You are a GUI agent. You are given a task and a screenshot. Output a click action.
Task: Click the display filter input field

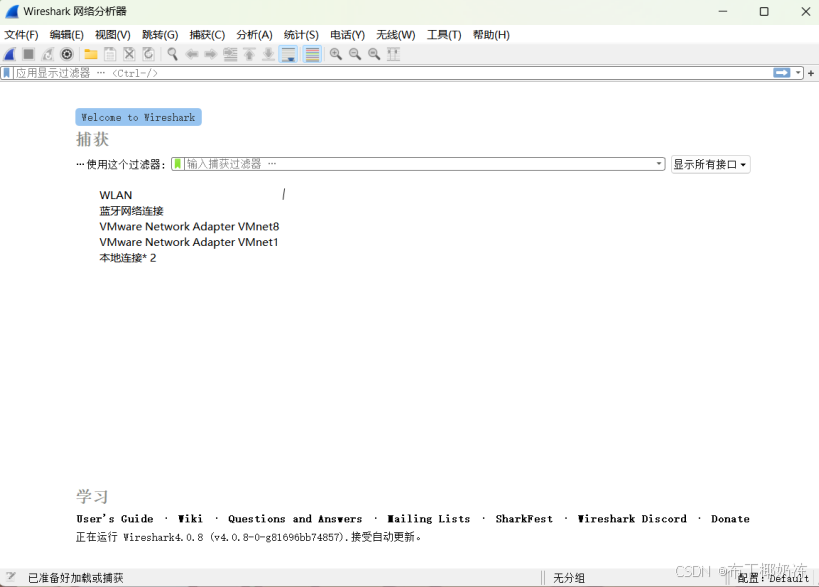[x=392, y=73]
